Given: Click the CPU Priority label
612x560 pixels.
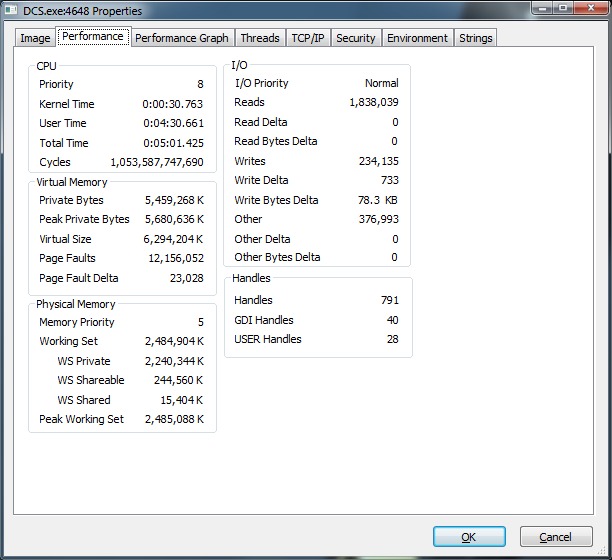Looking at the screenshot, I should click(x=56, y=84).
